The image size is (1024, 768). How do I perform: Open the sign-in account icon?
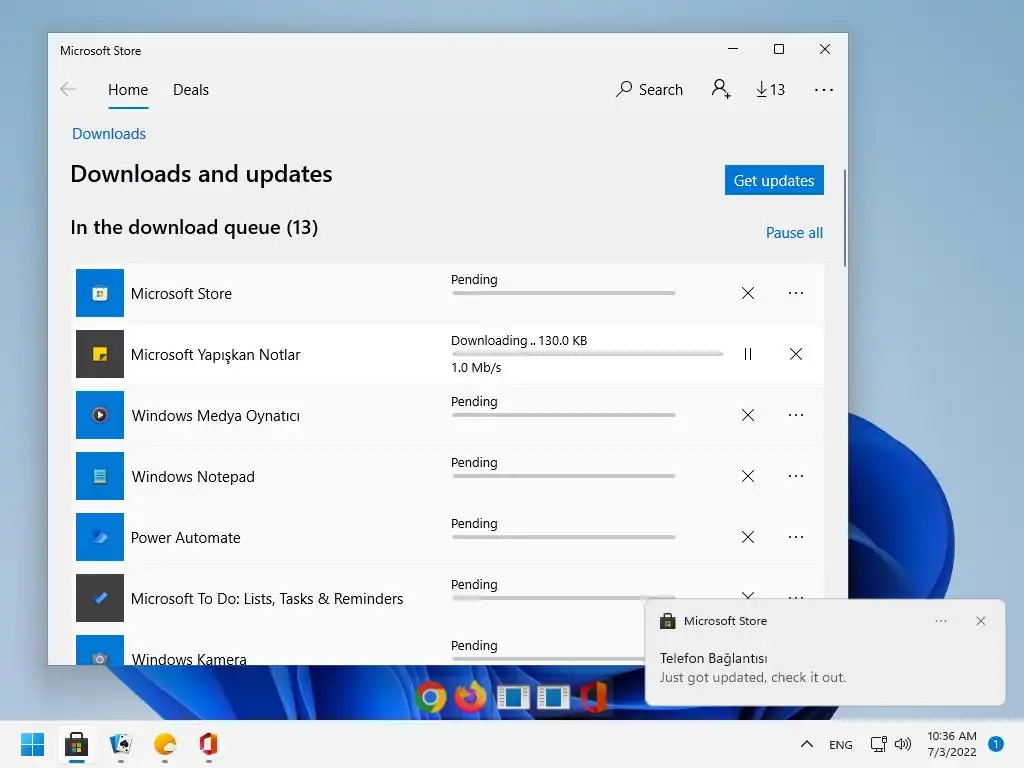(721, 89)
